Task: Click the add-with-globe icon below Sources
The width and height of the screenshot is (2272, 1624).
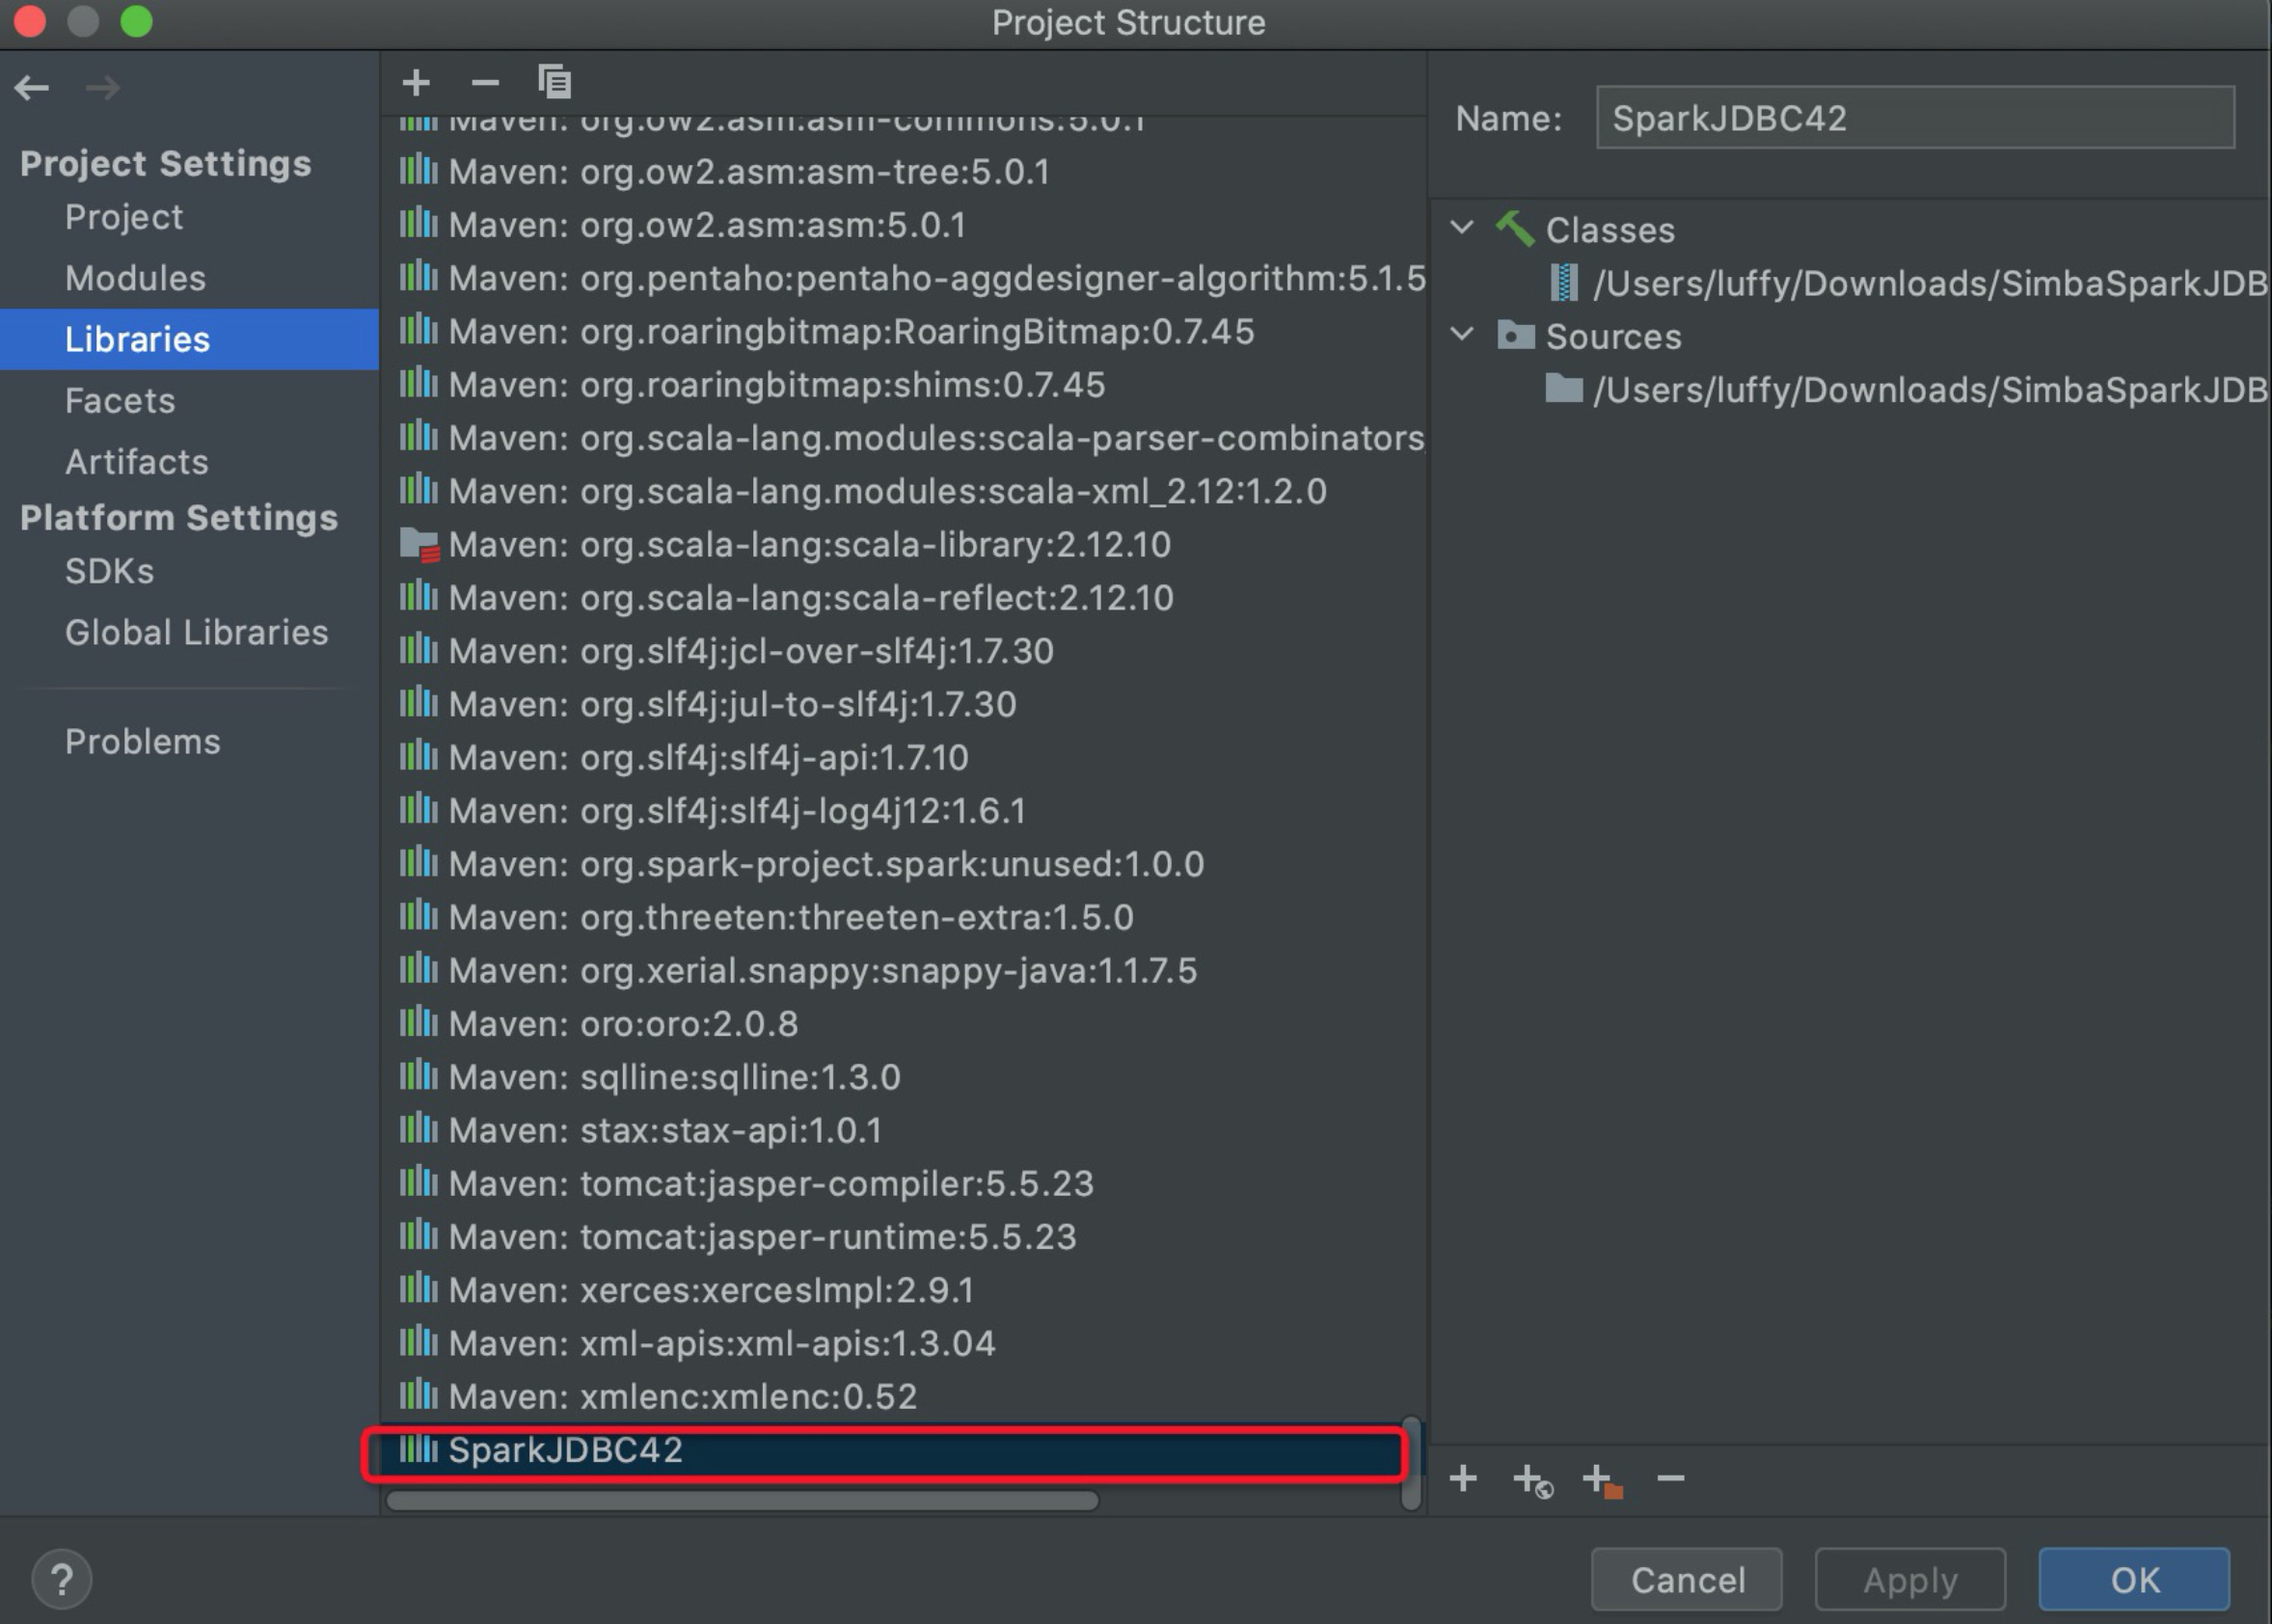Action: coord(1531,1480)
